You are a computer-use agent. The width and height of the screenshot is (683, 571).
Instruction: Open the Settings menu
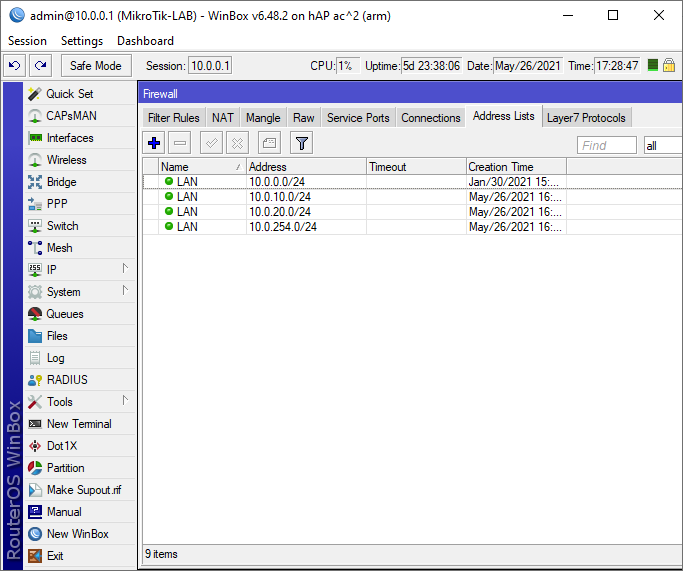click(x=82, y=41)
